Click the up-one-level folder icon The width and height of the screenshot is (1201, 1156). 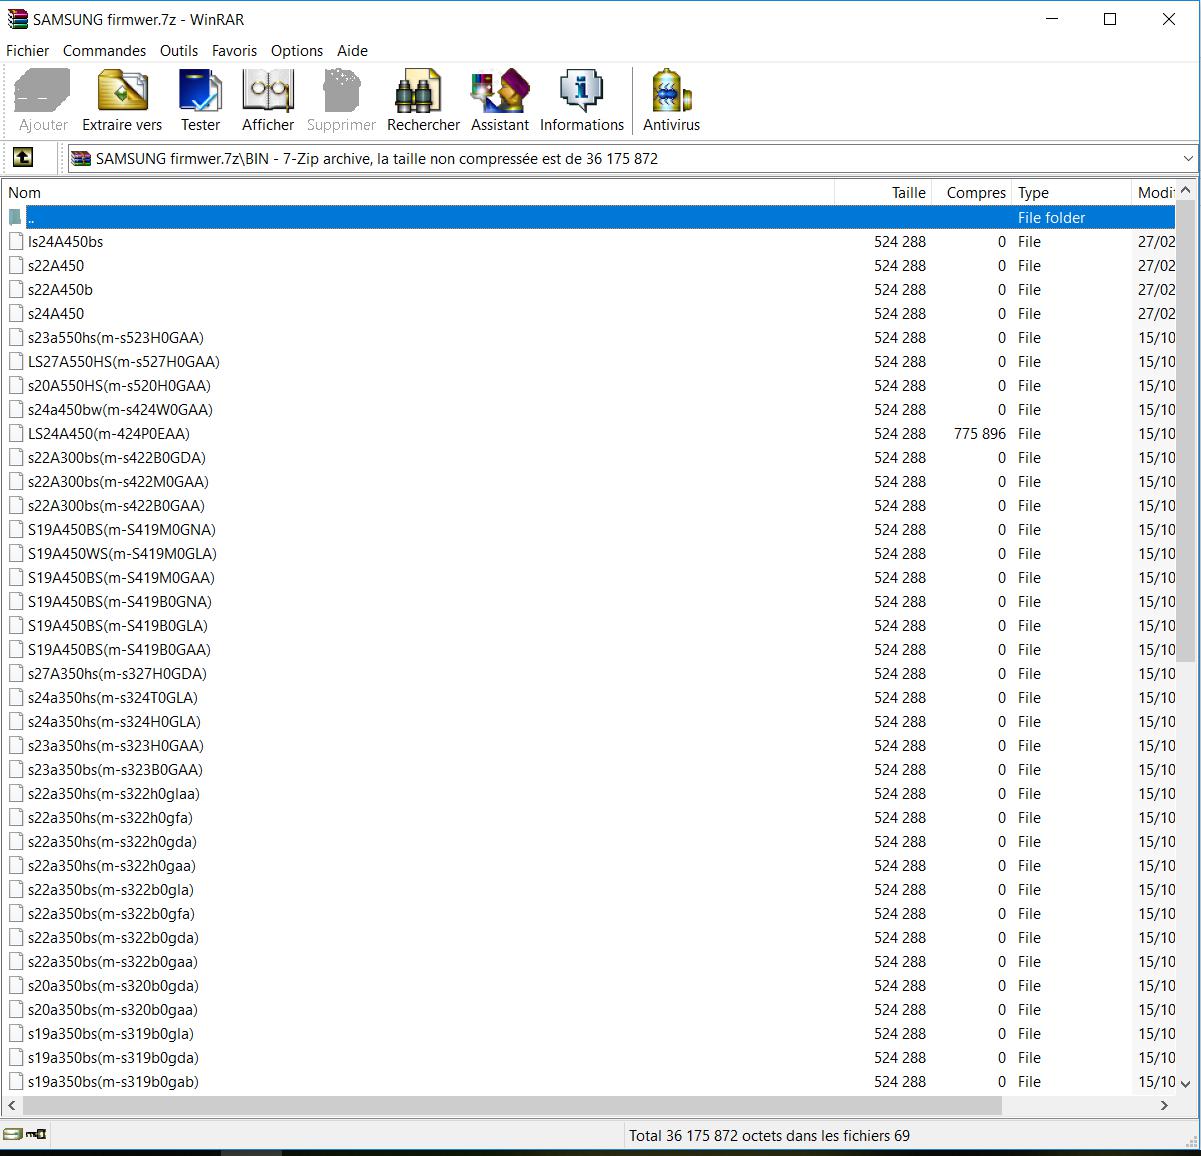point(21,157)
